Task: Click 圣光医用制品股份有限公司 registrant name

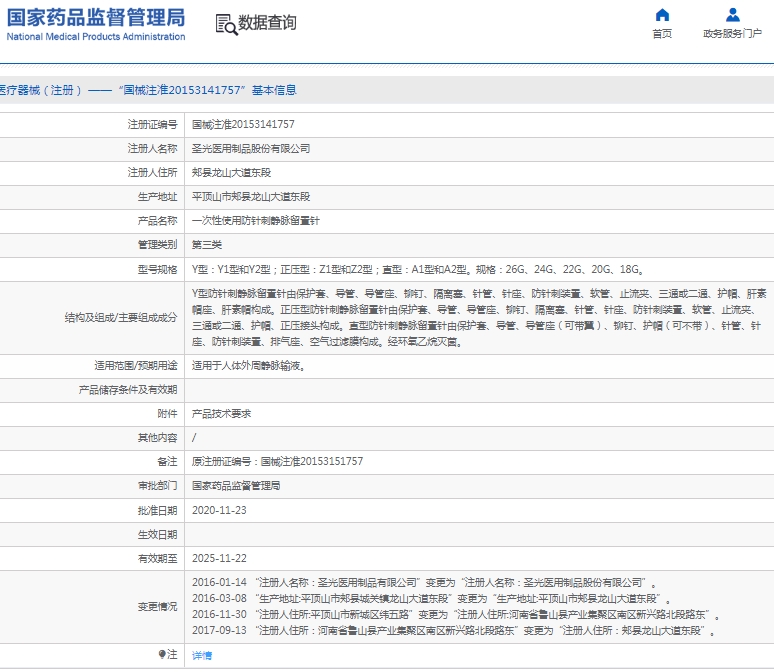Action: (x=251, y=149)
